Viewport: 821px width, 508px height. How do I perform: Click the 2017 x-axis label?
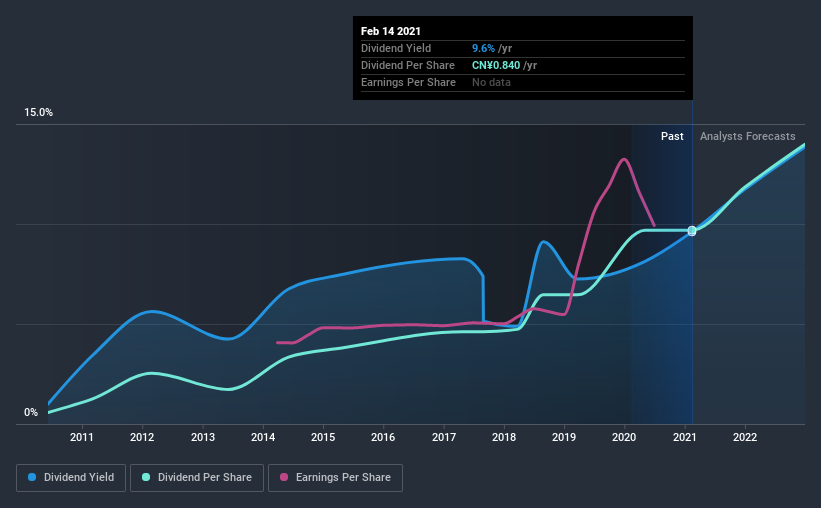(444, 437)
